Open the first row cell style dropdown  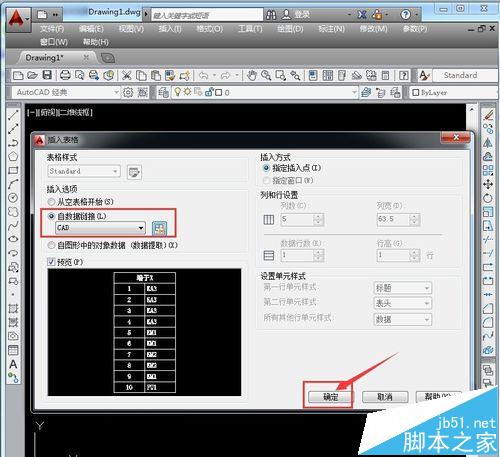(403, 288)
